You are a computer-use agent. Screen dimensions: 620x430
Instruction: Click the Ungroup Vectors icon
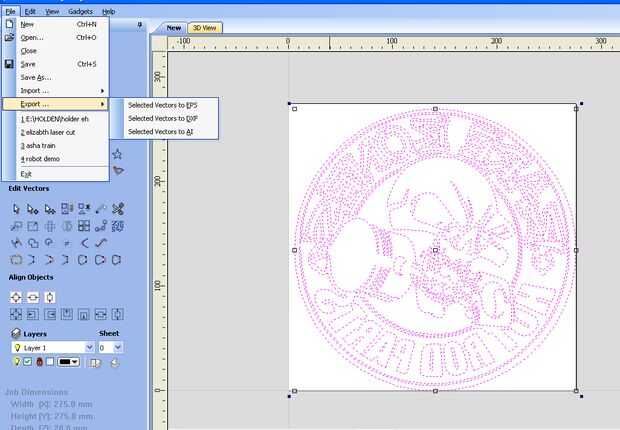point(84,208)
